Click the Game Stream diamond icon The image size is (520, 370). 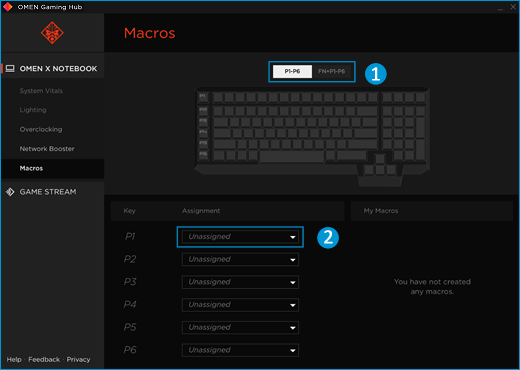[x=10, y=192]
